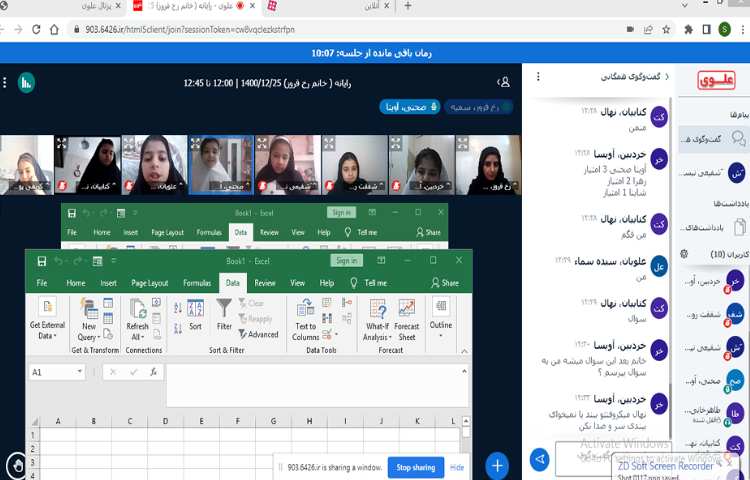Reload the page in browser toolbar
The image size is (750, 480).
coord(36,30)
